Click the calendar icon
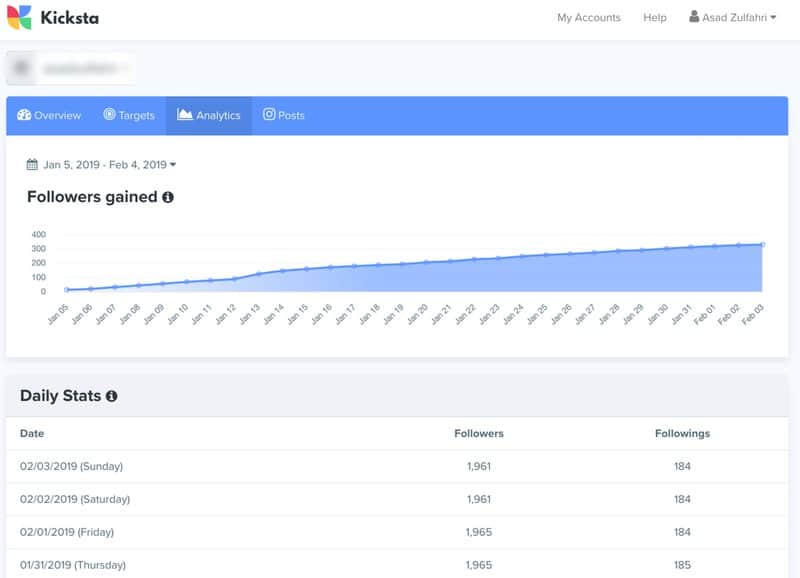800x578 pixels. tap(32, 164)
